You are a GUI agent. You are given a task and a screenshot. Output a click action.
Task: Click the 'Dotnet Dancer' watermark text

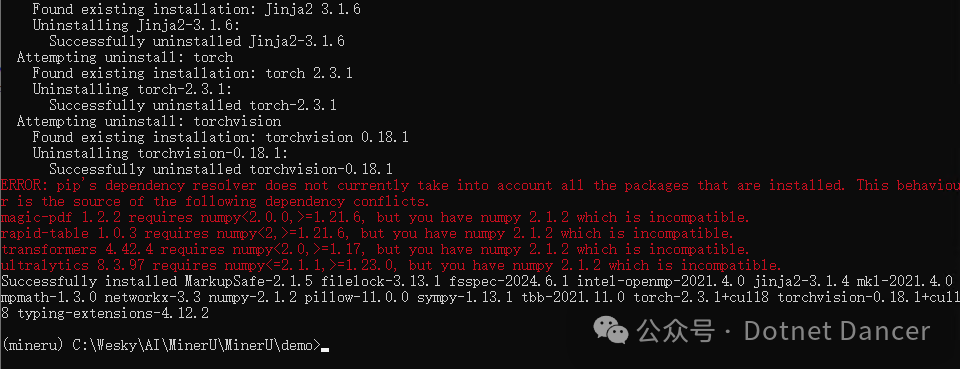[x=837, y=331]
